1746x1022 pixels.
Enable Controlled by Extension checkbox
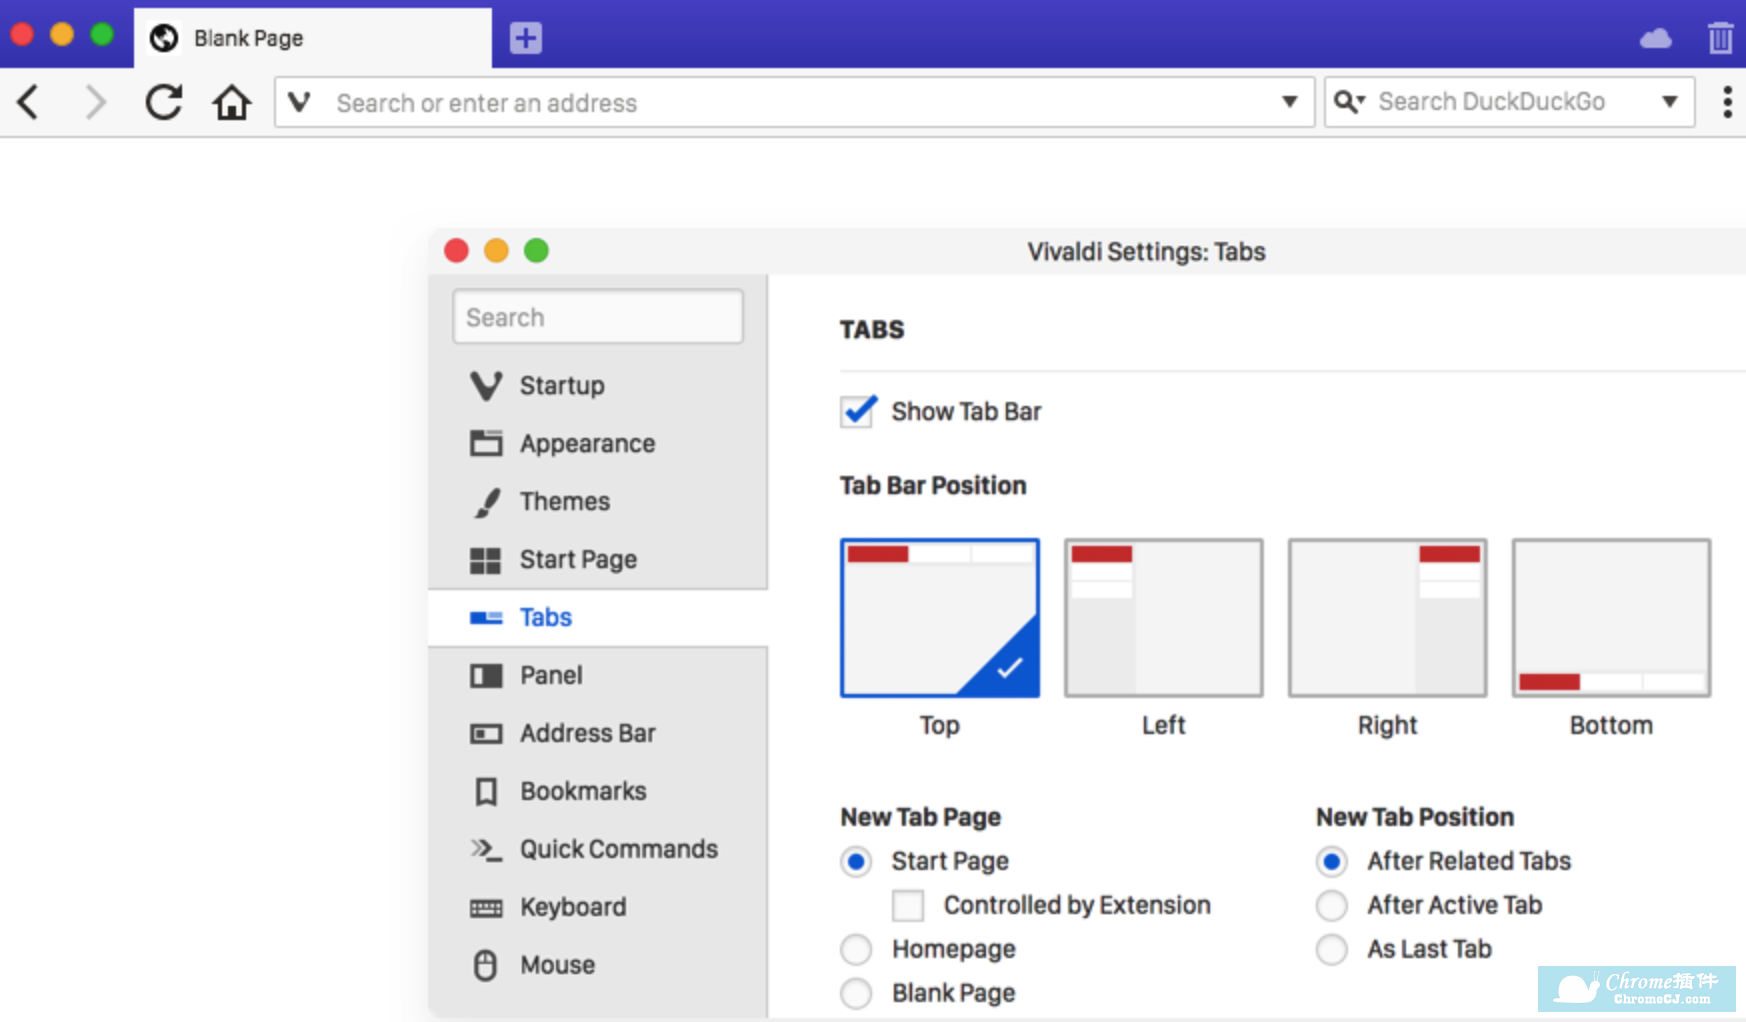908,905
